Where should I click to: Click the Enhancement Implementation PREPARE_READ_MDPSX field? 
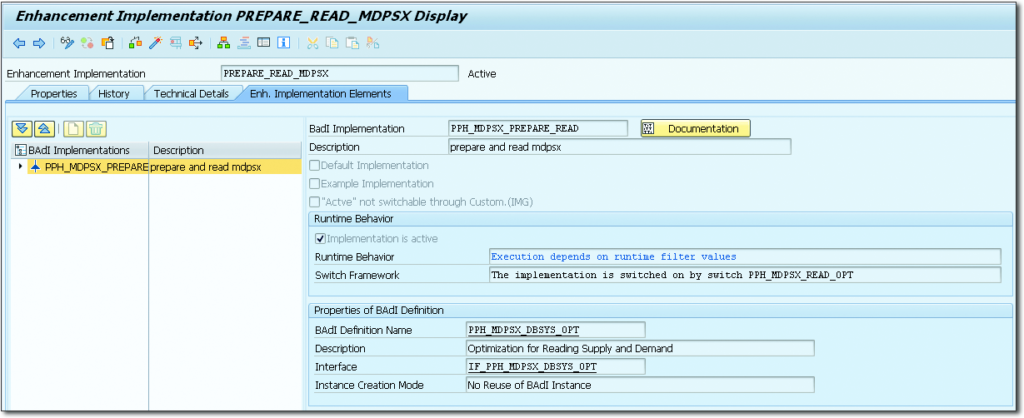coord(340,73)
